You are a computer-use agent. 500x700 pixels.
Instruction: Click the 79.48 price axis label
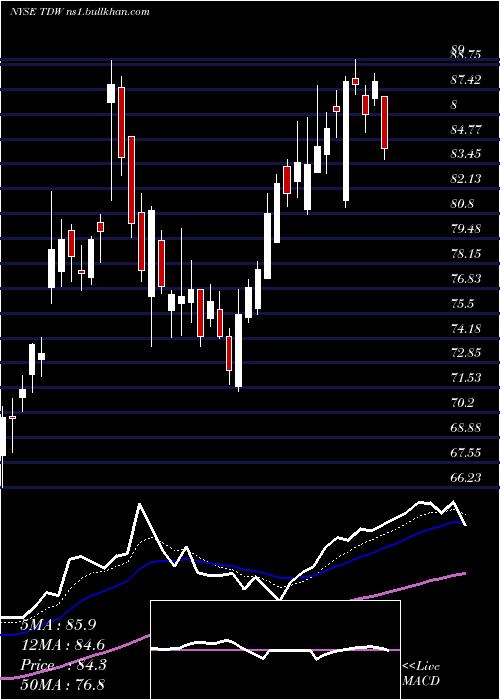[x=466, y=229]
